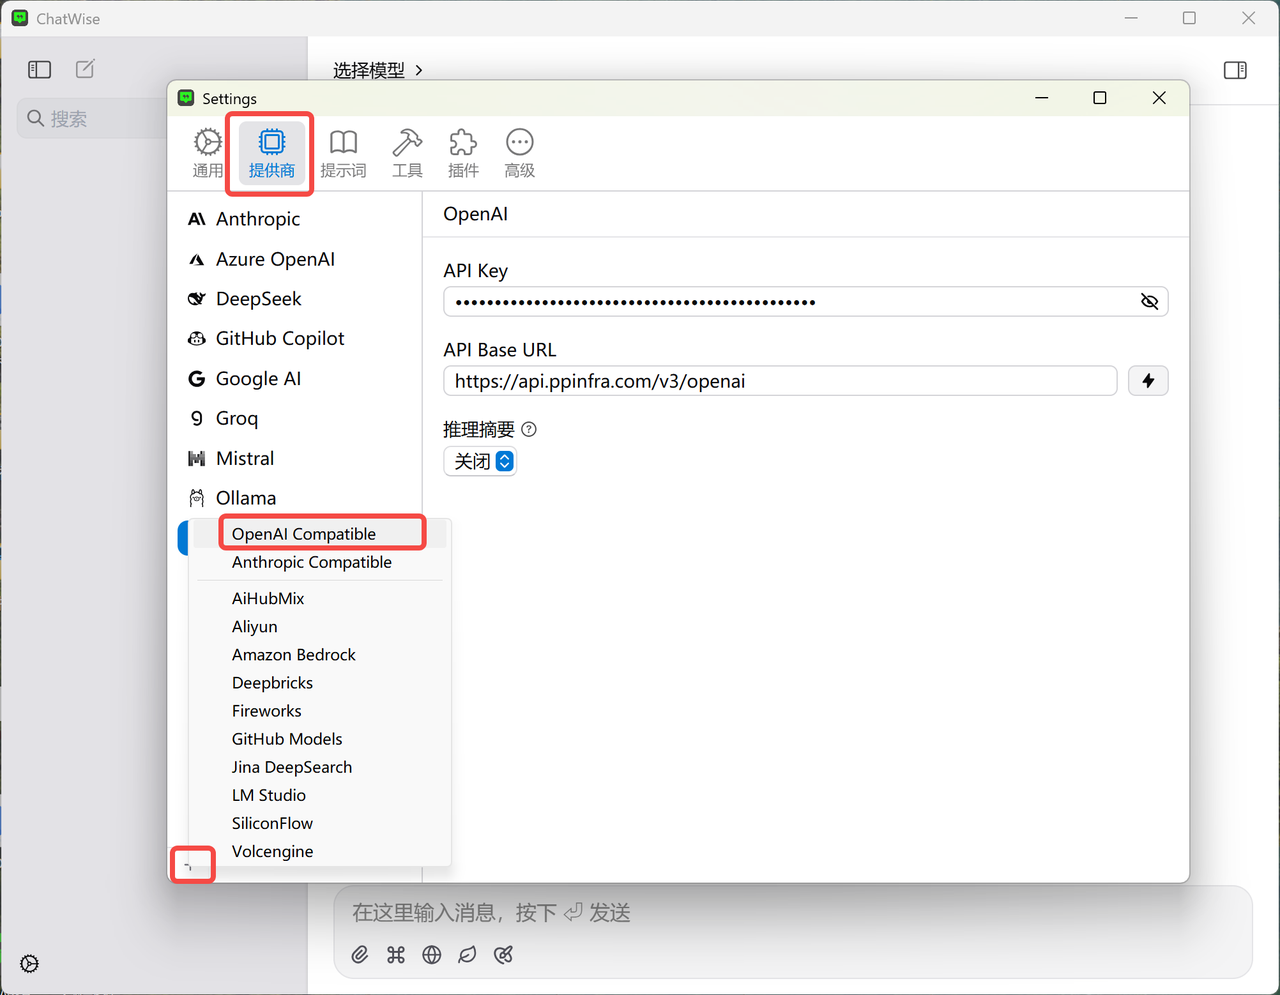Open the 提示词 prompts tab
Screen dimensions: 1280x995
click(343, 153)
